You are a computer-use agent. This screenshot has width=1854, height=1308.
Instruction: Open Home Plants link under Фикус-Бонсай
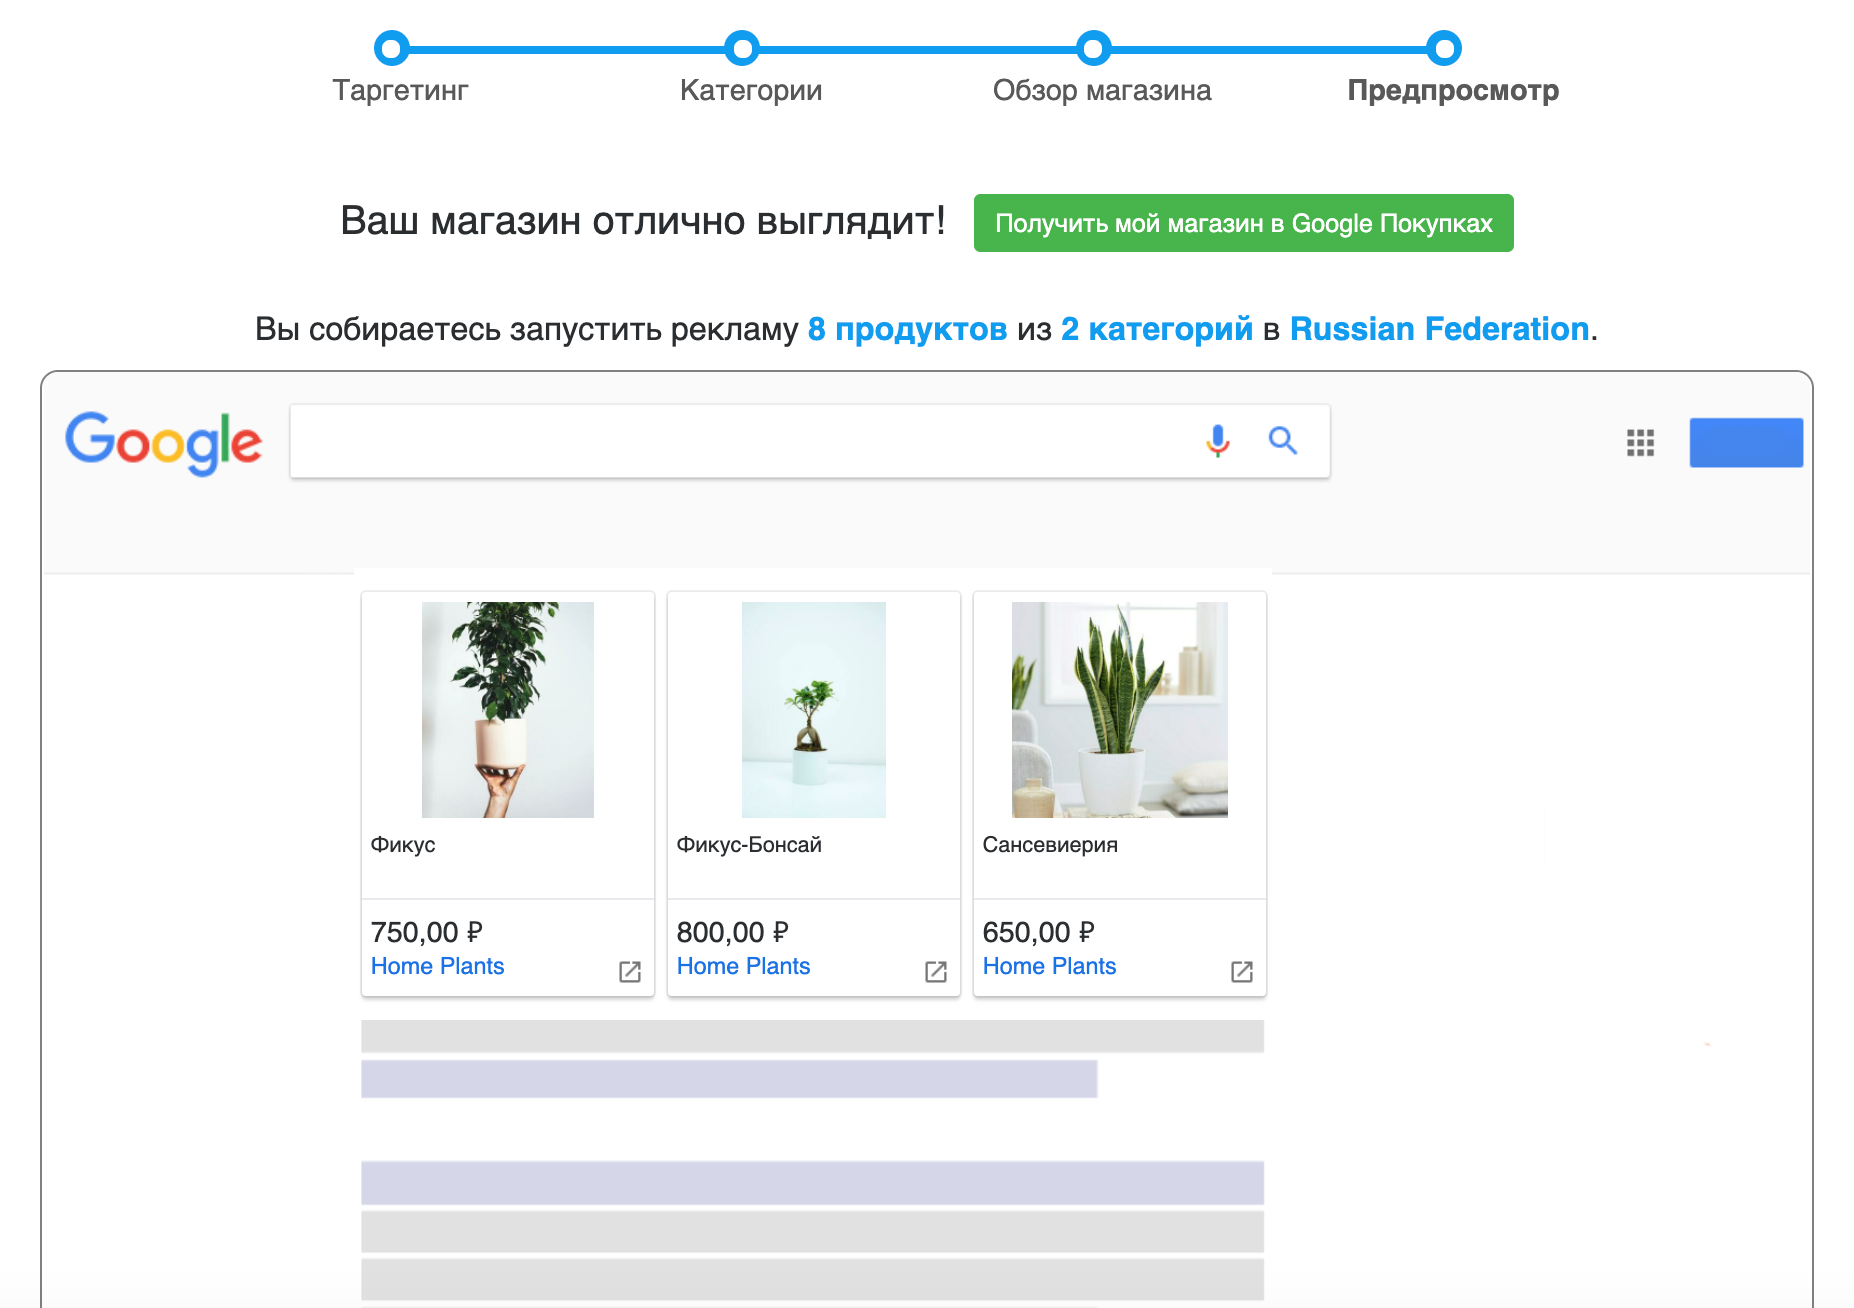[743, 966]
